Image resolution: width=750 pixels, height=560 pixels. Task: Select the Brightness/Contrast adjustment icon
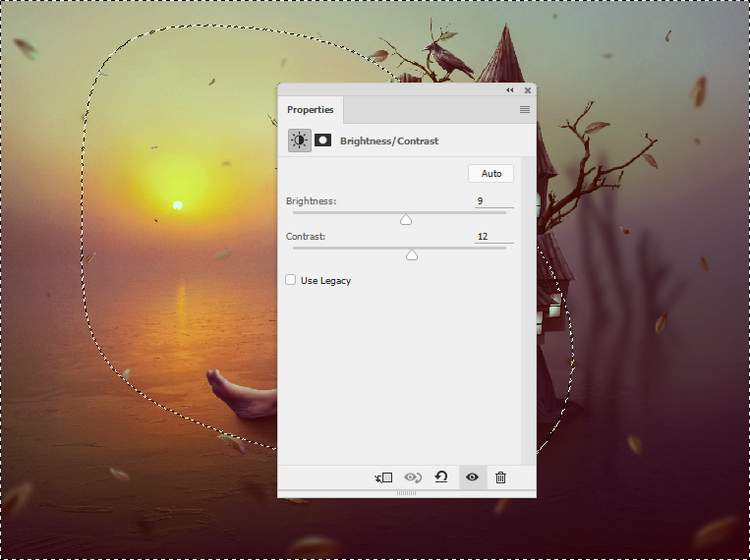click(299, 141)
